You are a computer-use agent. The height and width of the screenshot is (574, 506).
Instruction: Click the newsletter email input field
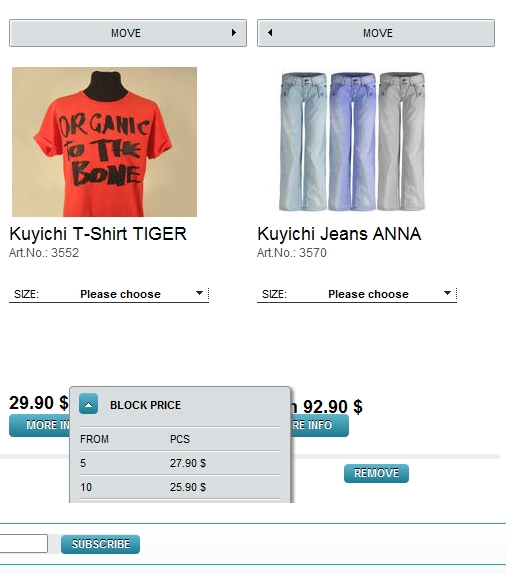(x=23, y=544)
